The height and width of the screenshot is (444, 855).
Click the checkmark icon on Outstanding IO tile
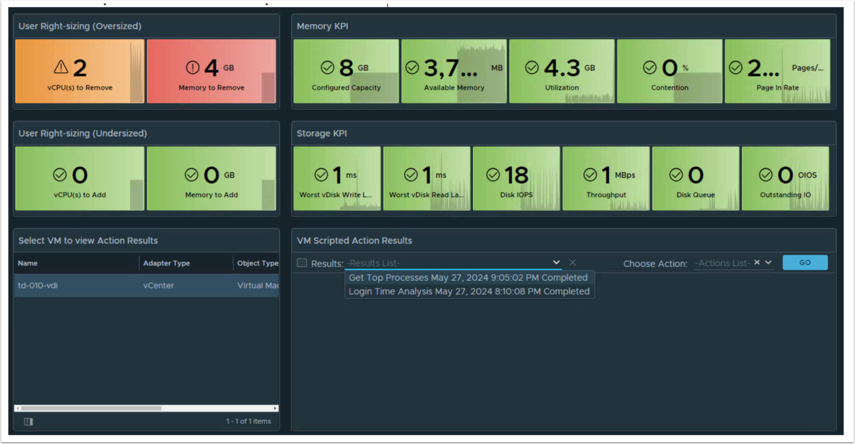[765, 174]
